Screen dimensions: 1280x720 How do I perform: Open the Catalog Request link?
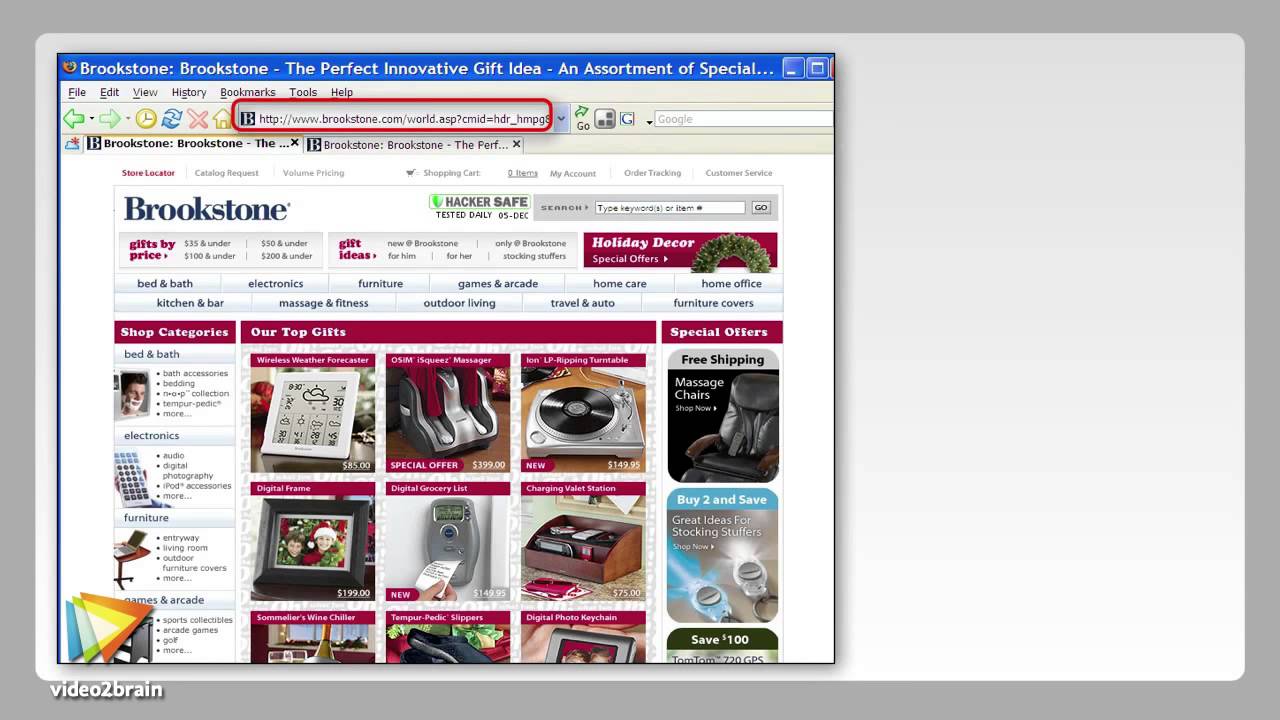point(226,173)
